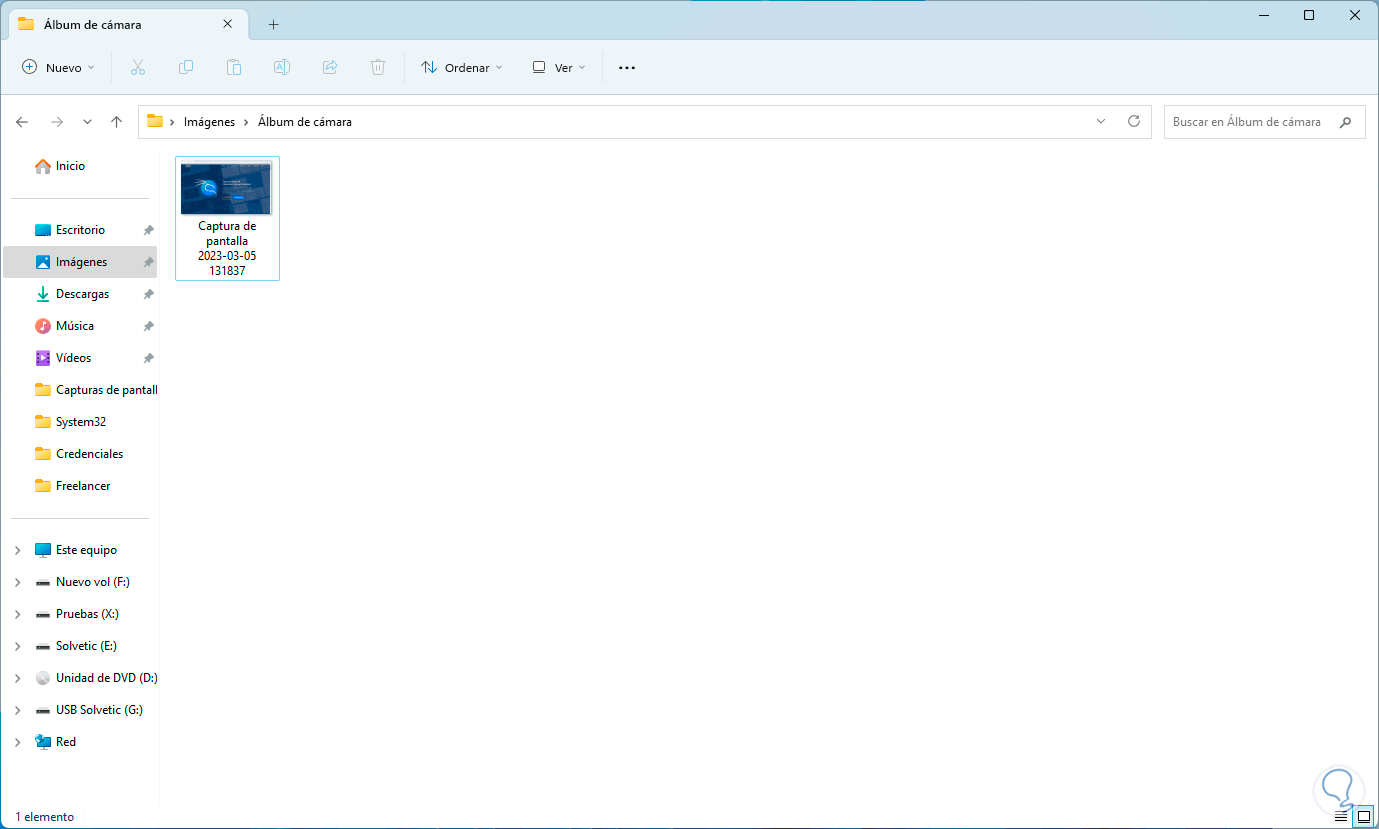Close the Álbum de cámara tab
This screenshot has width=1379, height=829.
click(x=228, y=23)
